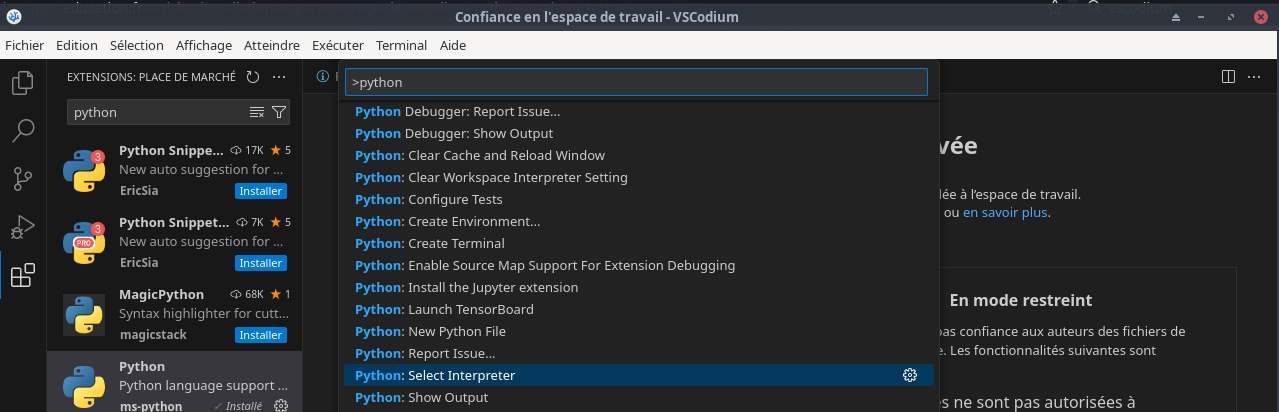Click the Extensions icon in activity bar
This screenshot has height=412, width=1279.
22,275
